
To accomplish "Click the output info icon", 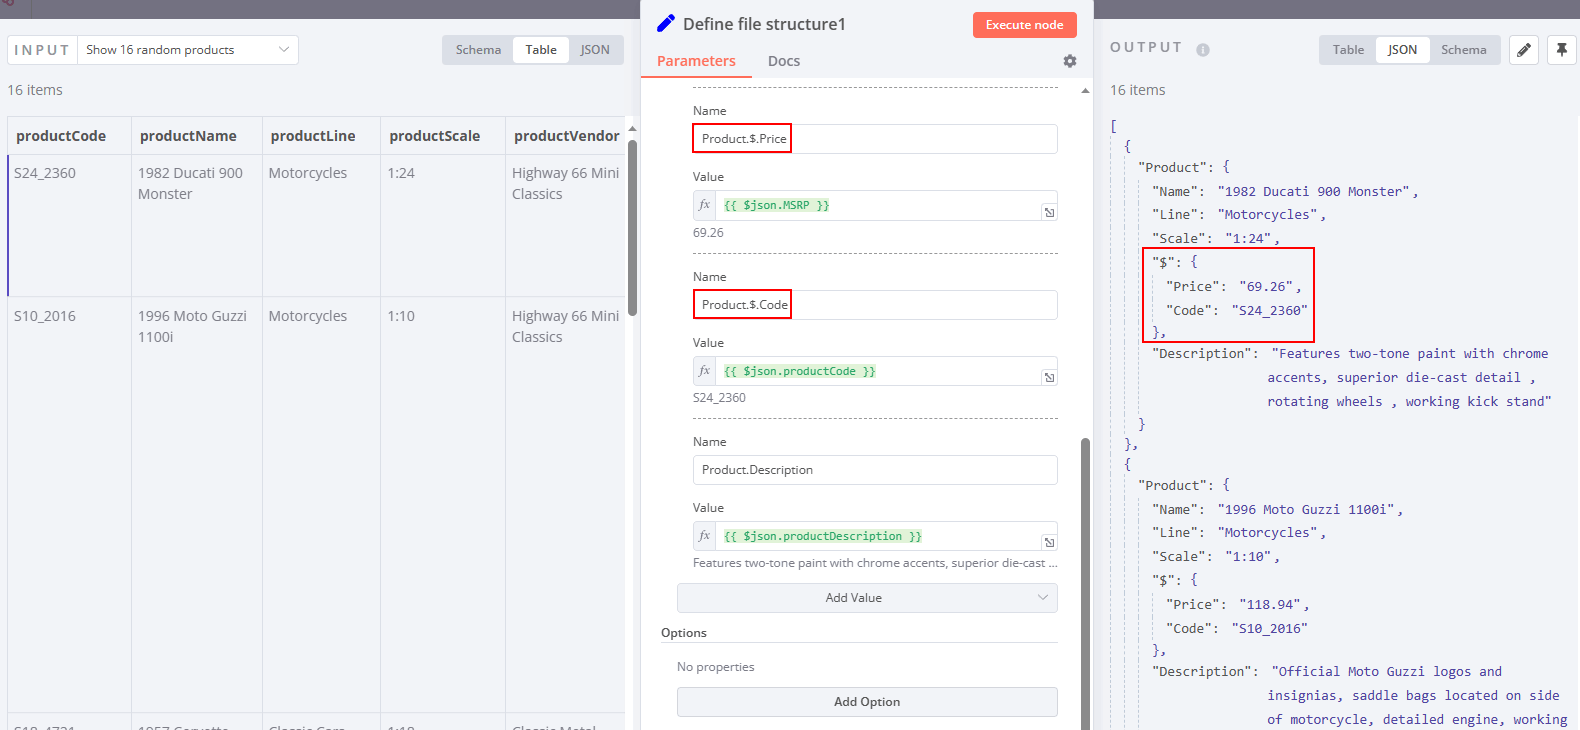I will click(1202, 50).
